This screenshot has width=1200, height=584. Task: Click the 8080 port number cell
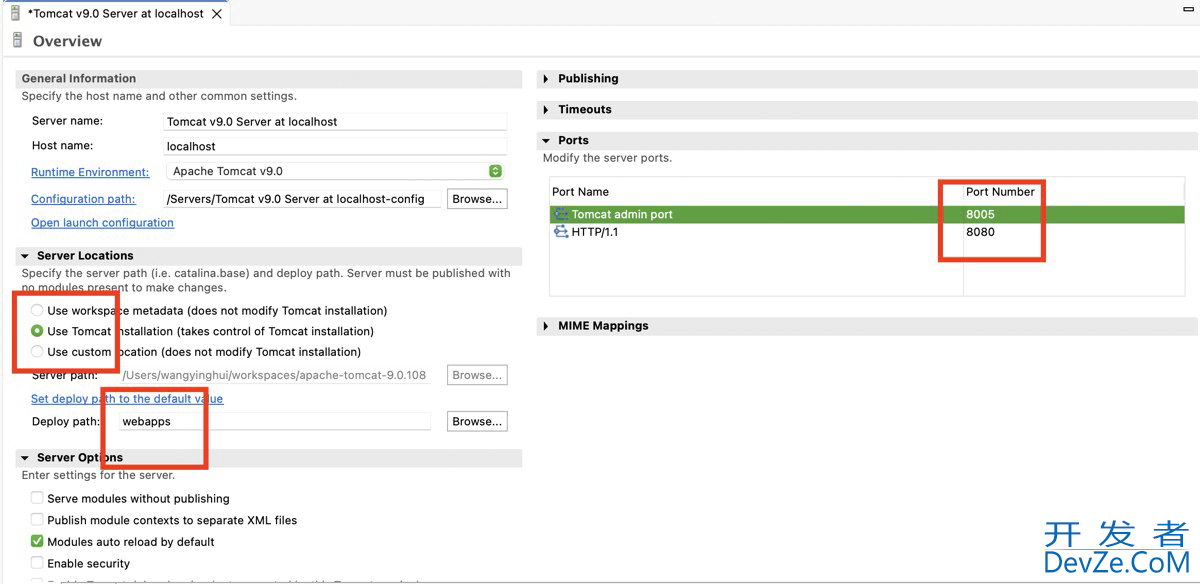coord(980,232)
